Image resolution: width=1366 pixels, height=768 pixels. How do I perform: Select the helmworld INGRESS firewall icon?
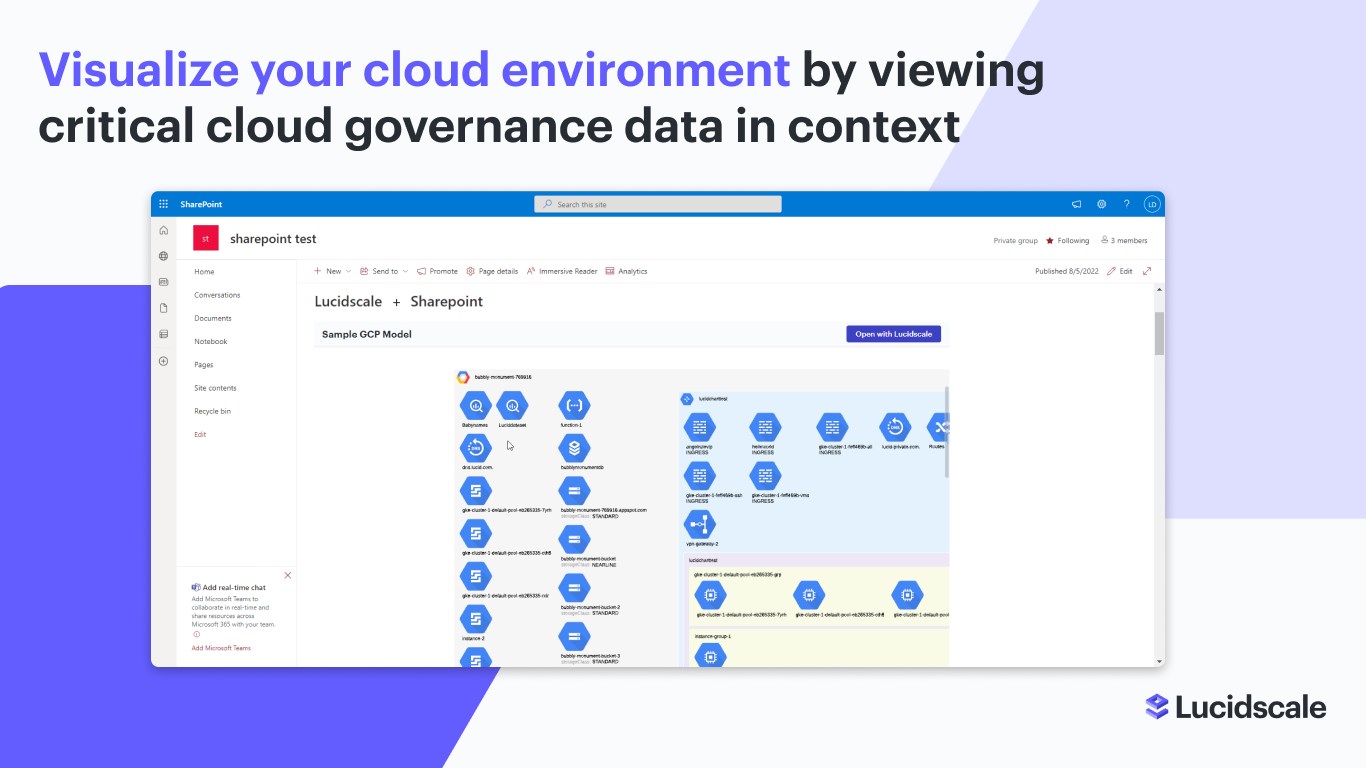[765, 428]
